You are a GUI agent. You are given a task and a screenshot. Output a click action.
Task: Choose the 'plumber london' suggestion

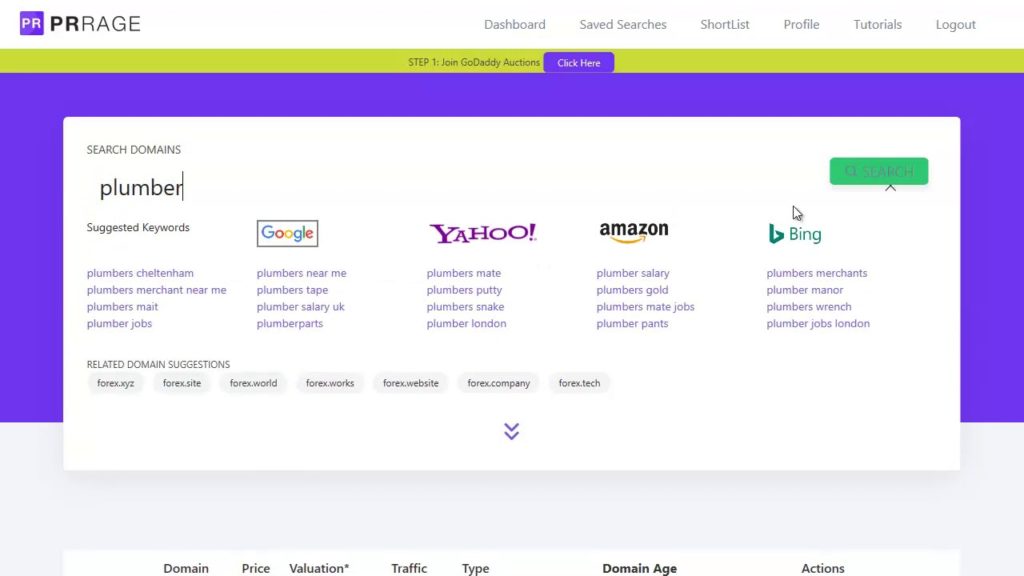coord(466,324)
